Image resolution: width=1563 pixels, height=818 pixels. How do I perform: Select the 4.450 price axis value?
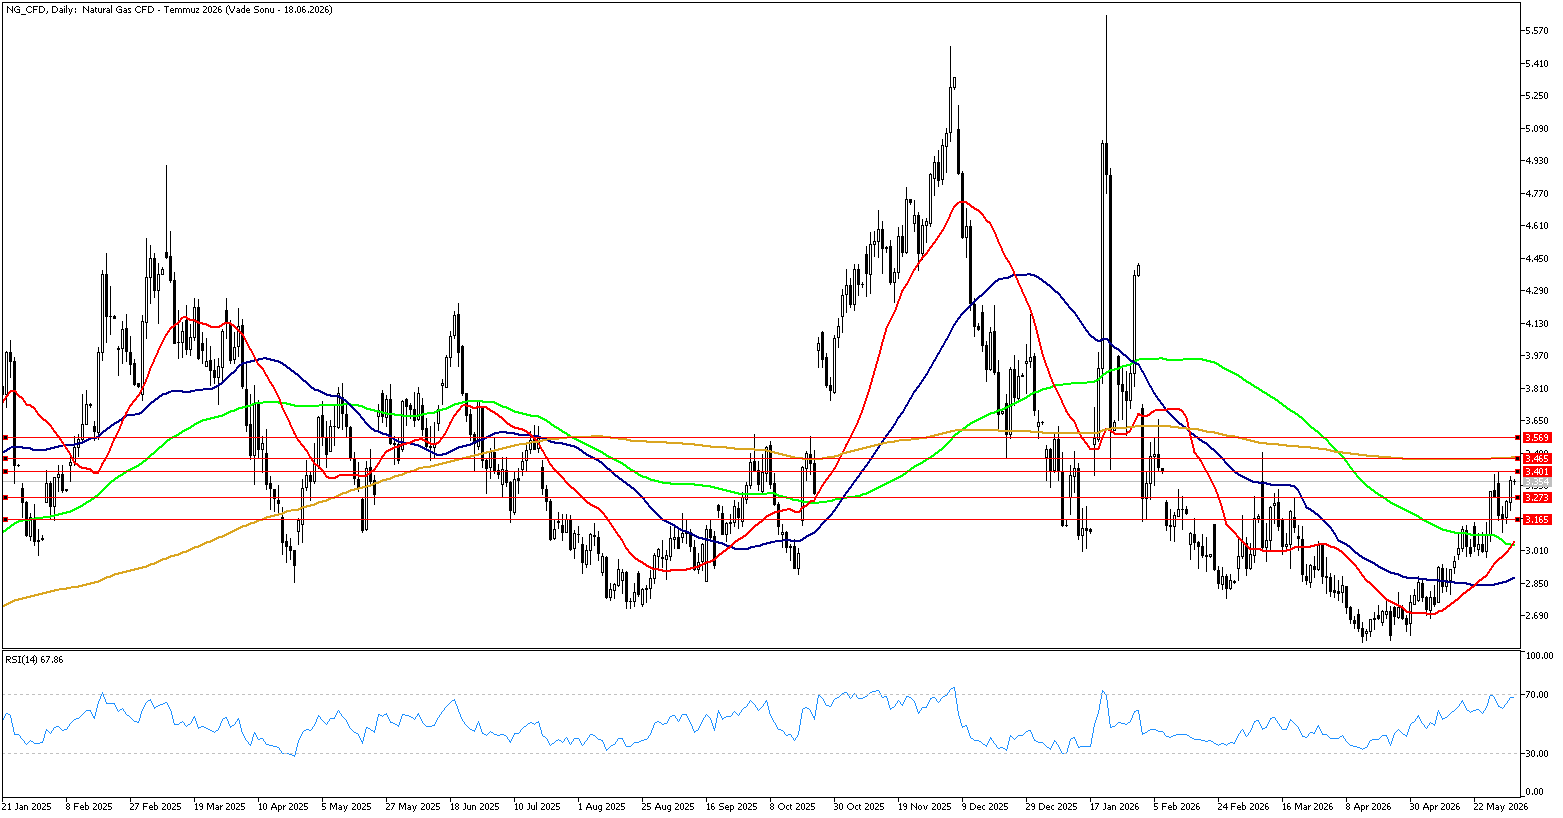[1538, 259]
